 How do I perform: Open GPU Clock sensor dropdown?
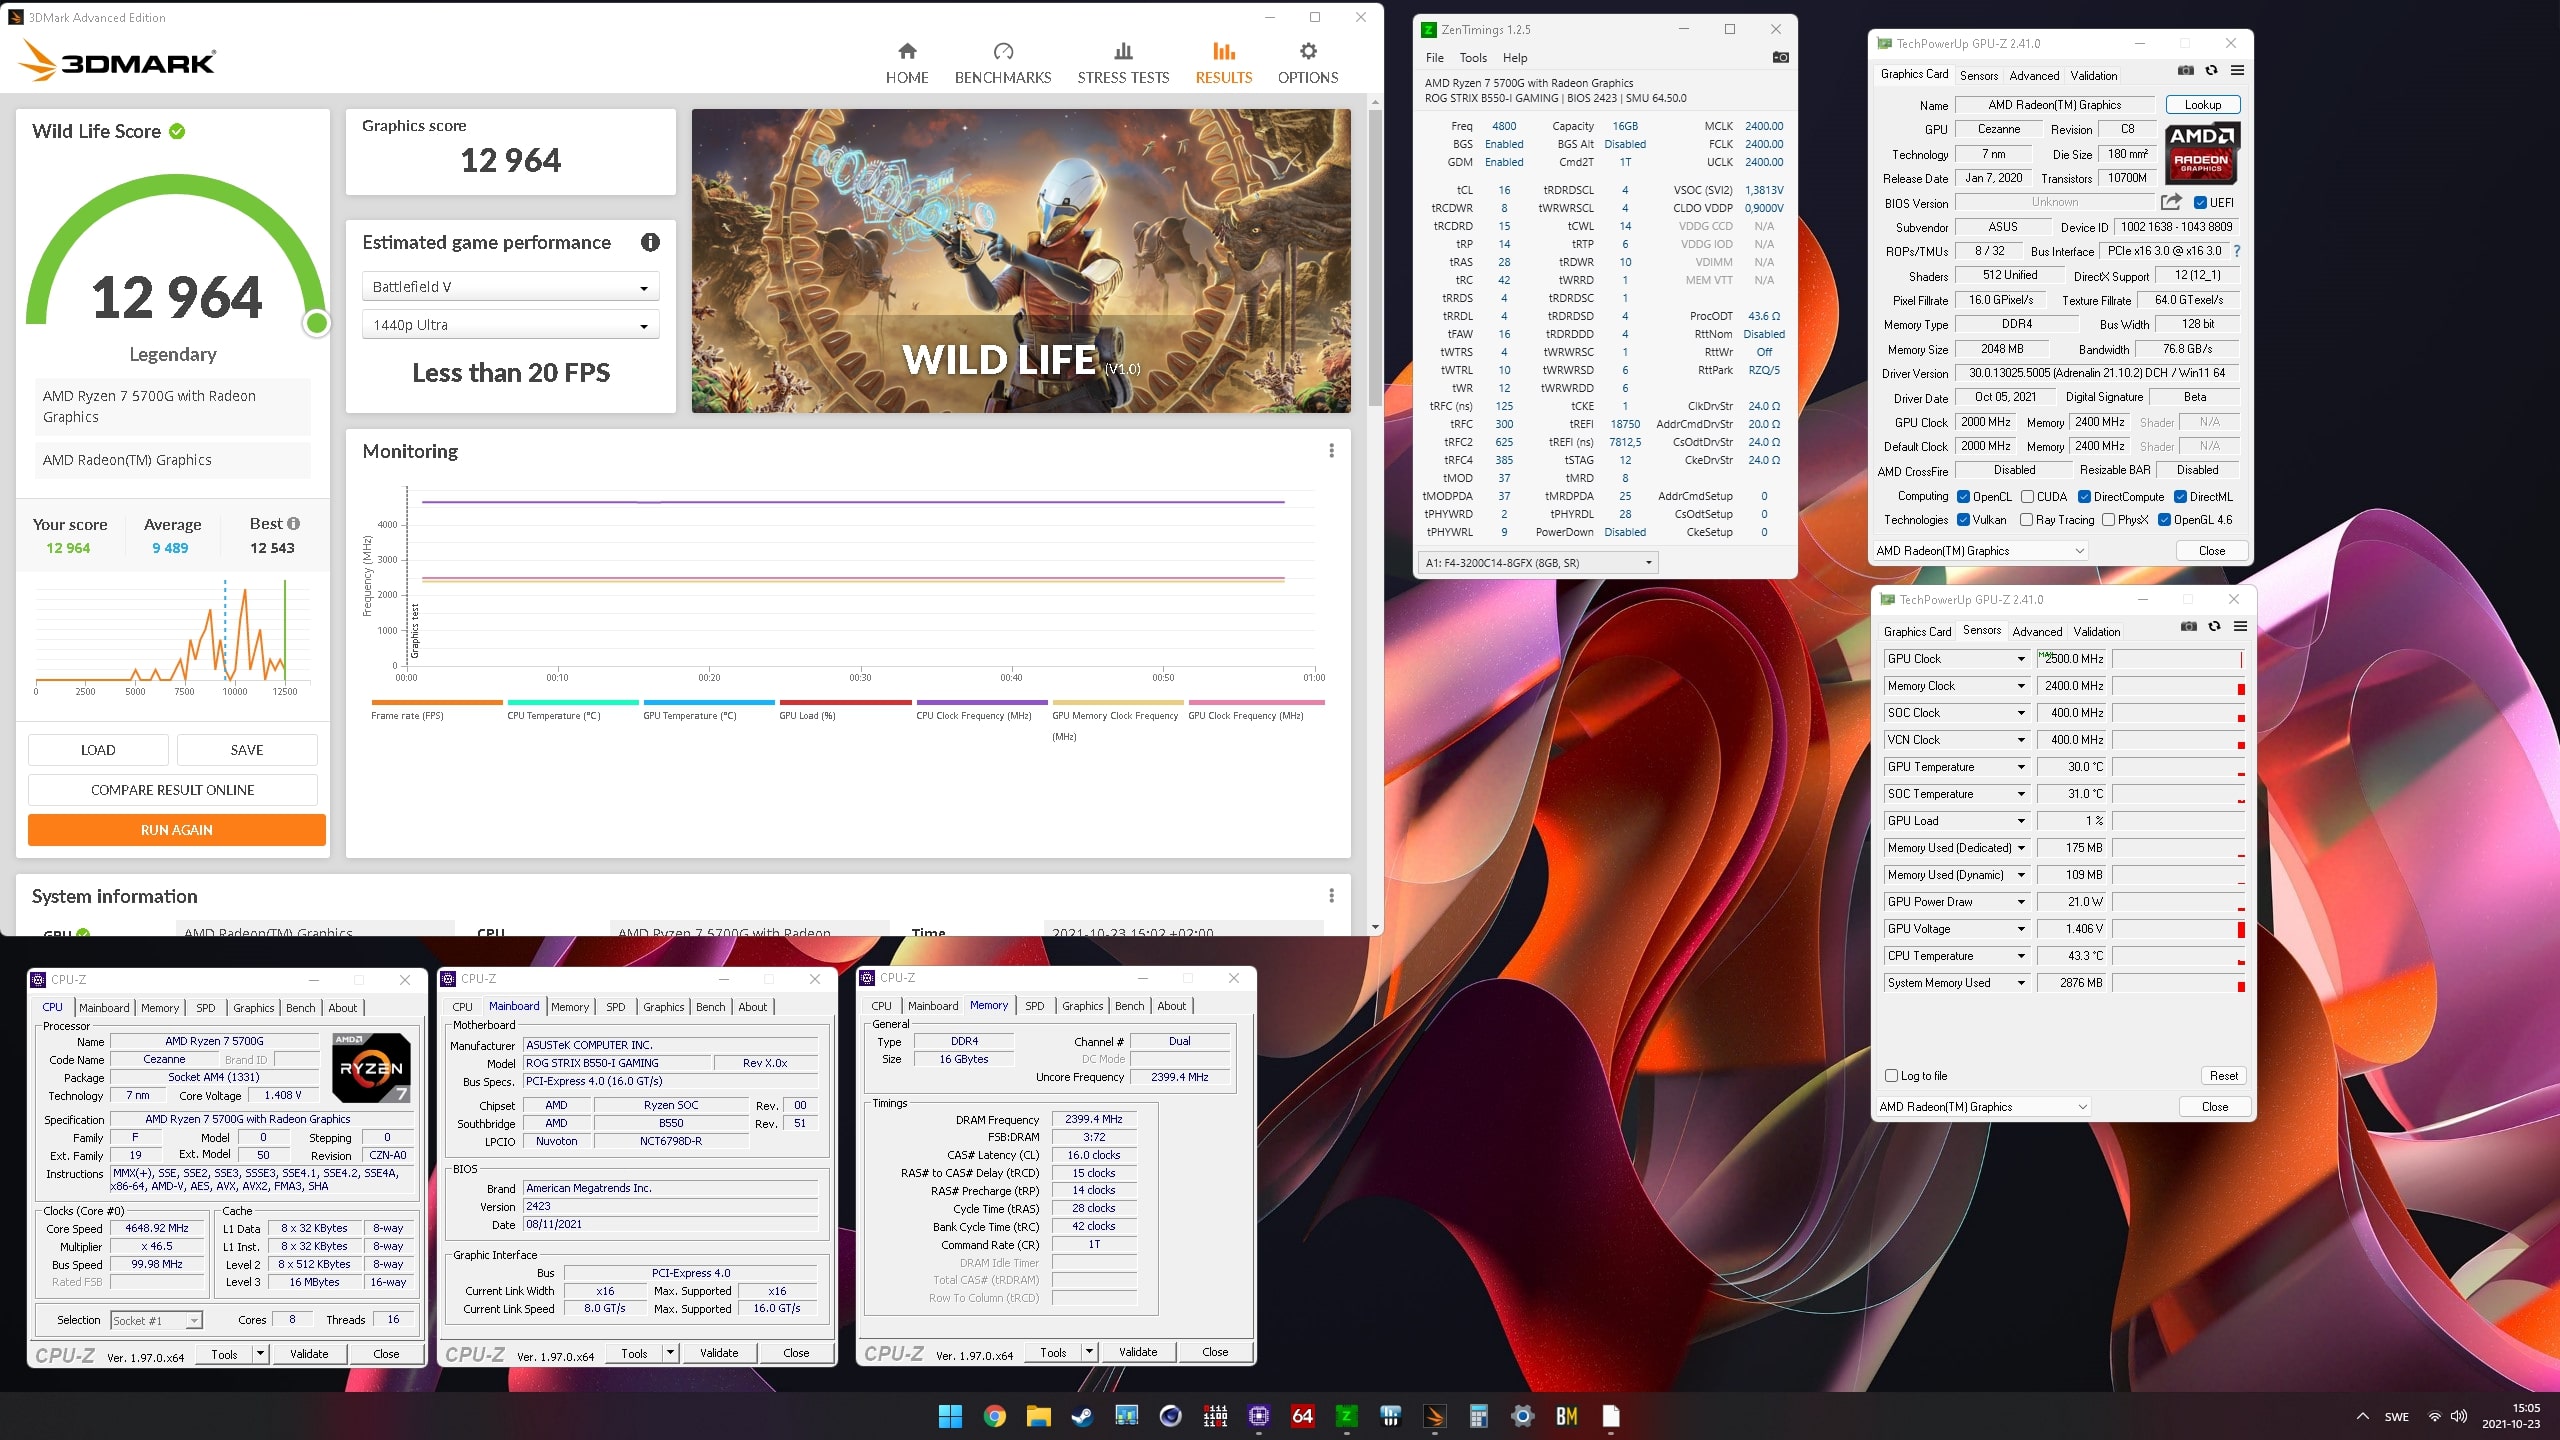click(x=2021, y=659)
